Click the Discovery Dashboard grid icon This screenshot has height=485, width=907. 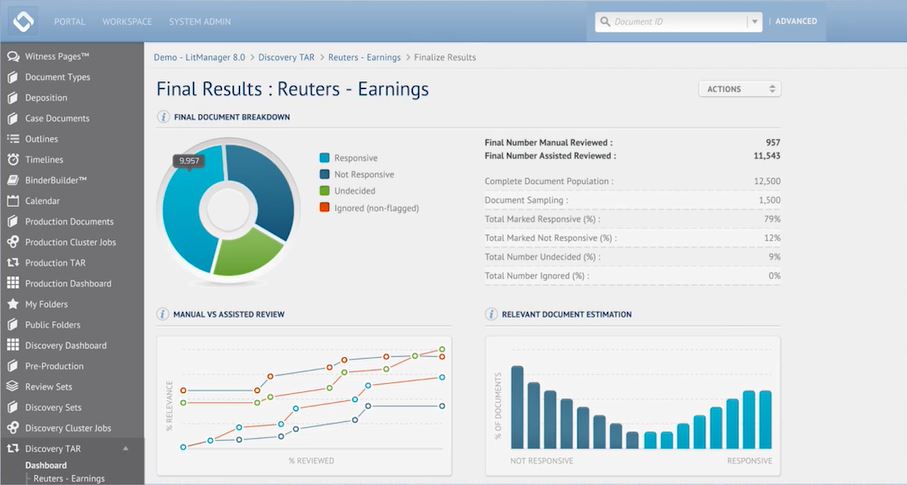13,345
